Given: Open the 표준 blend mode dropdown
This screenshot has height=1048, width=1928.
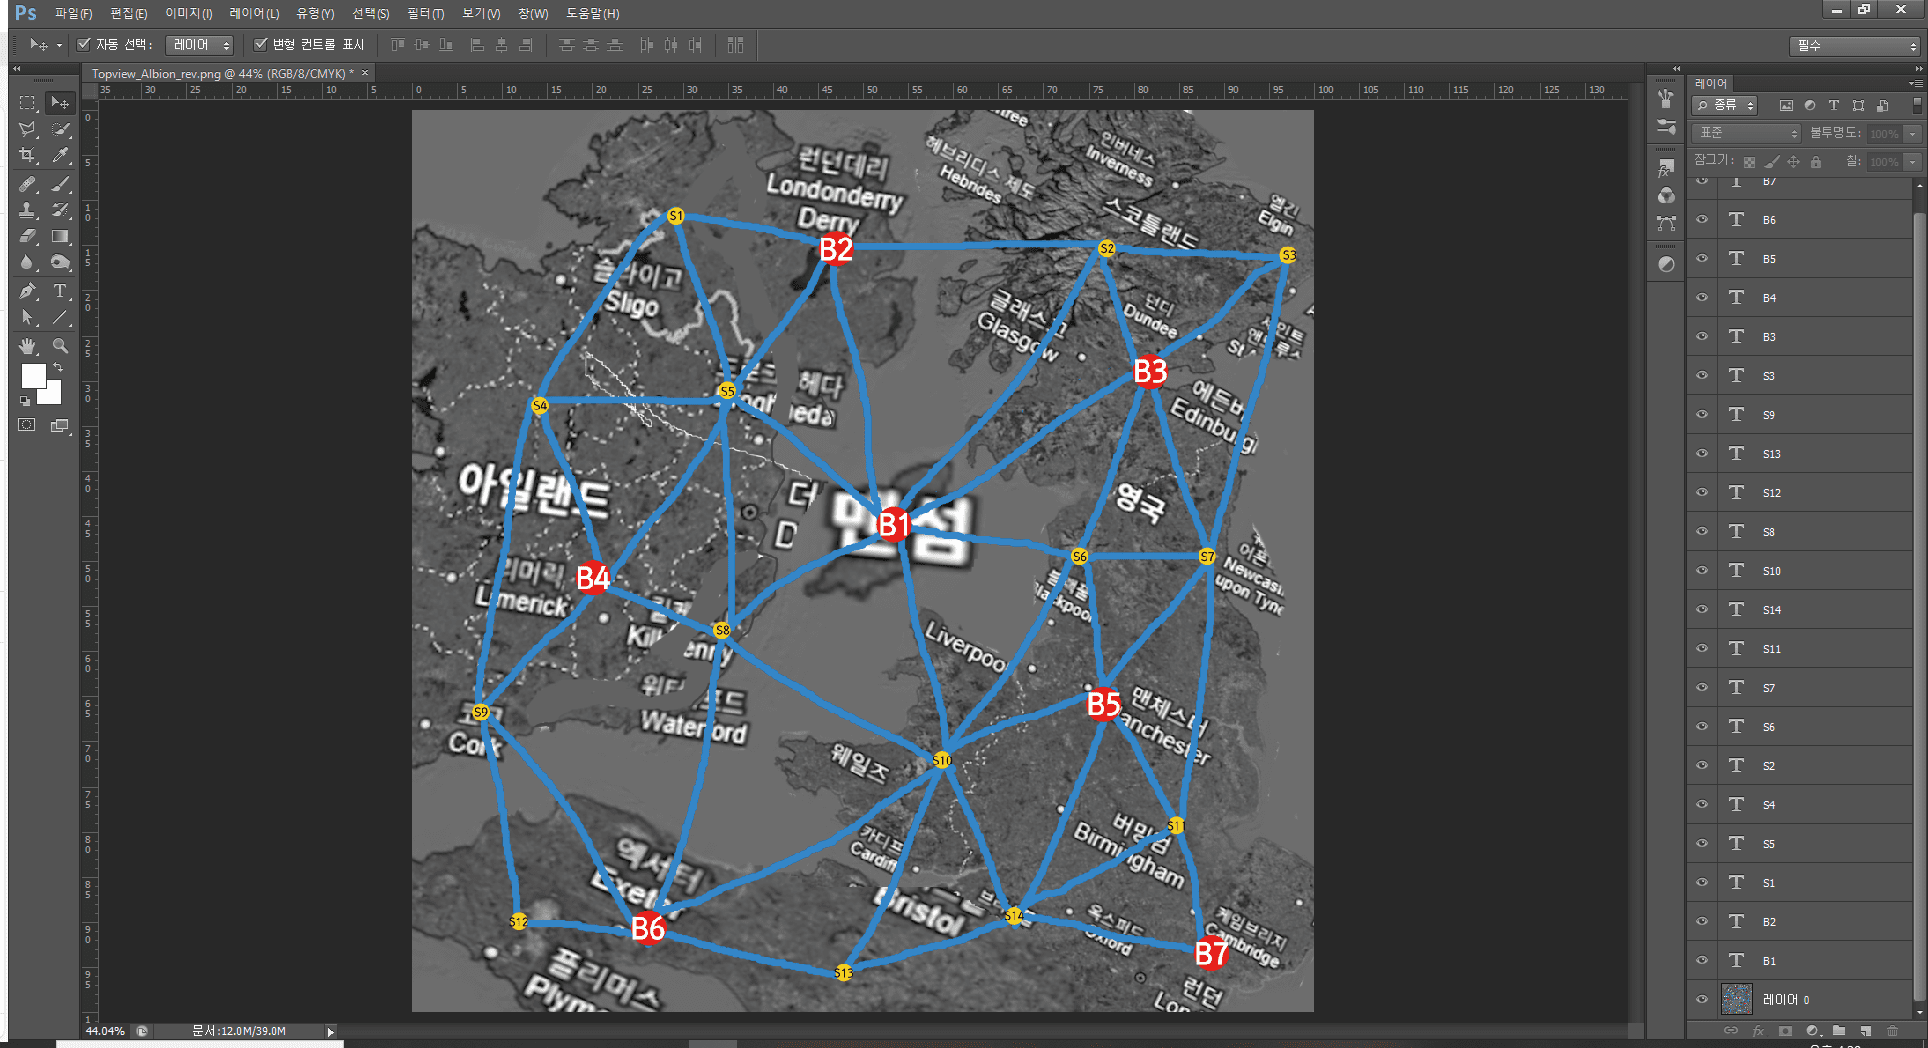Looking at the screenshot, I should click(1747, 133).
